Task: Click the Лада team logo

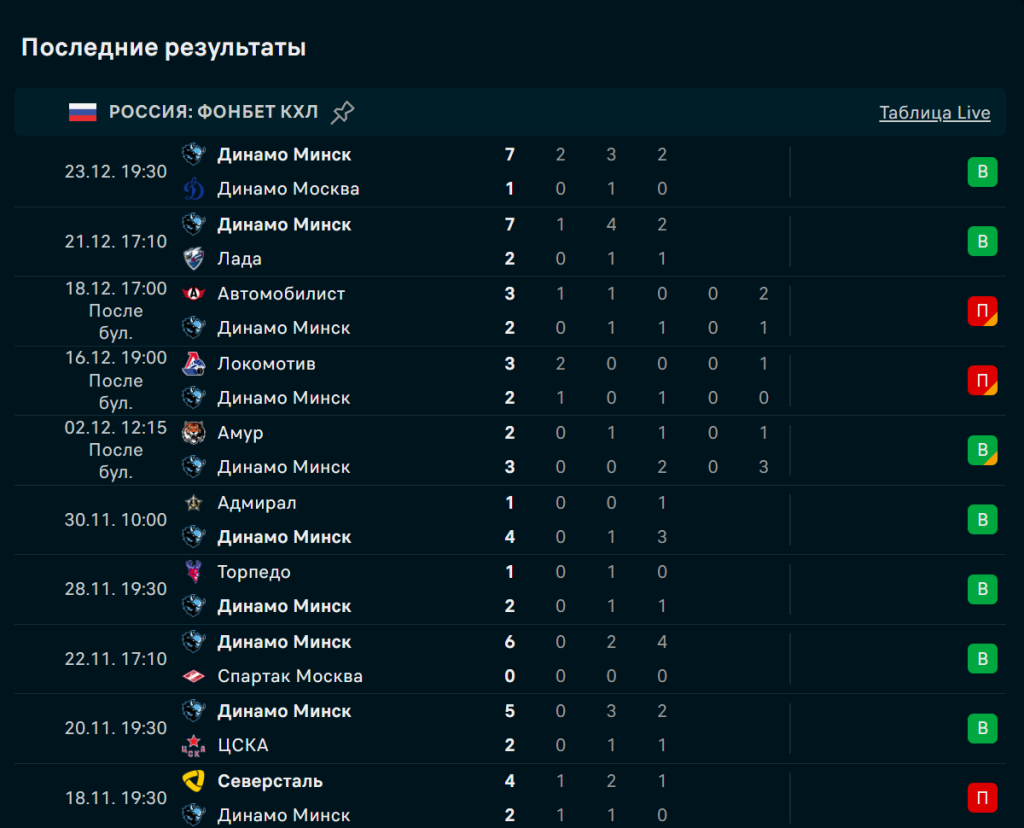Action: [x=193, y=259]
